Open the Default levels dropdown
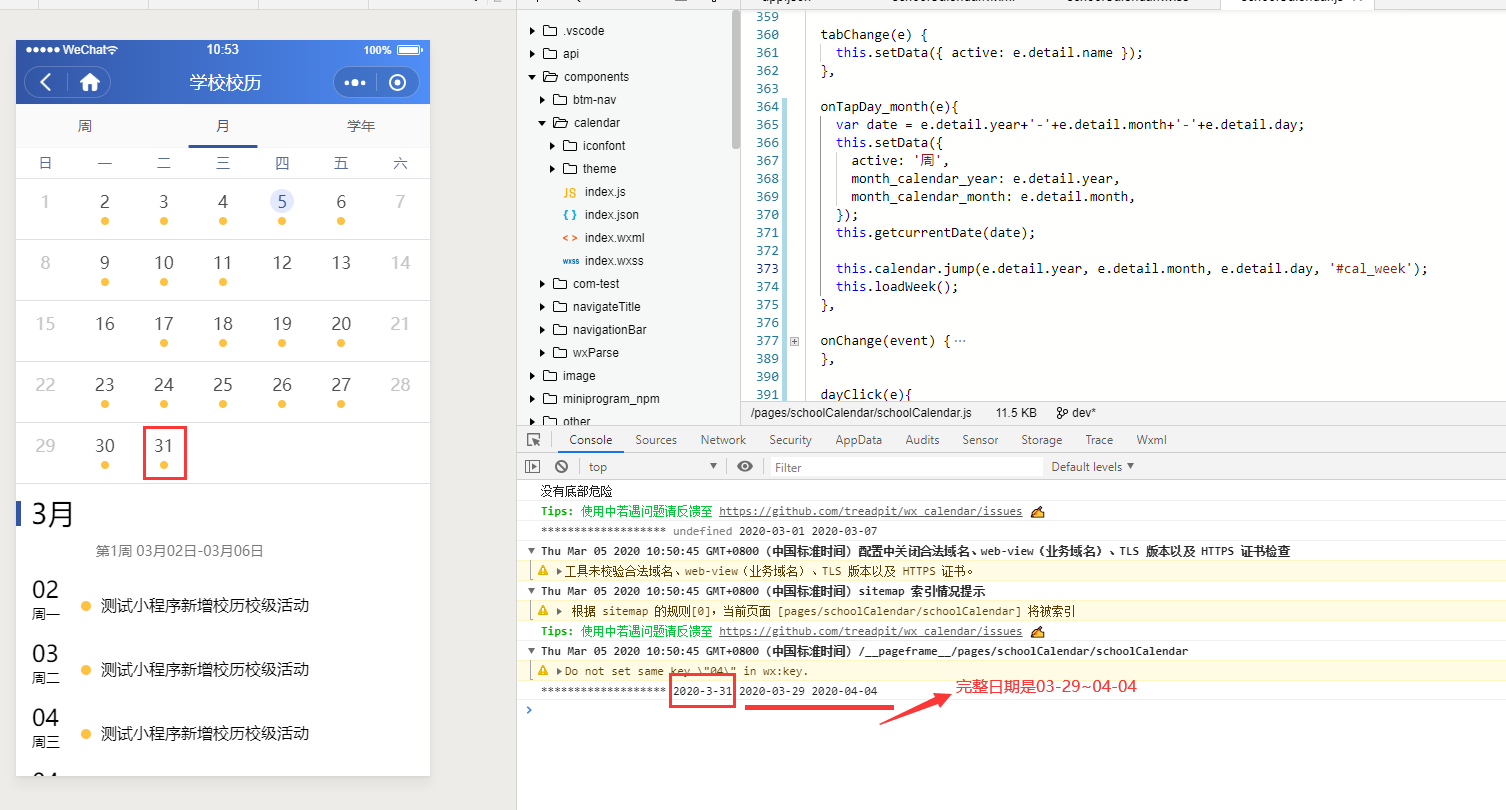1506x810 pixels. coord(1090,466)
